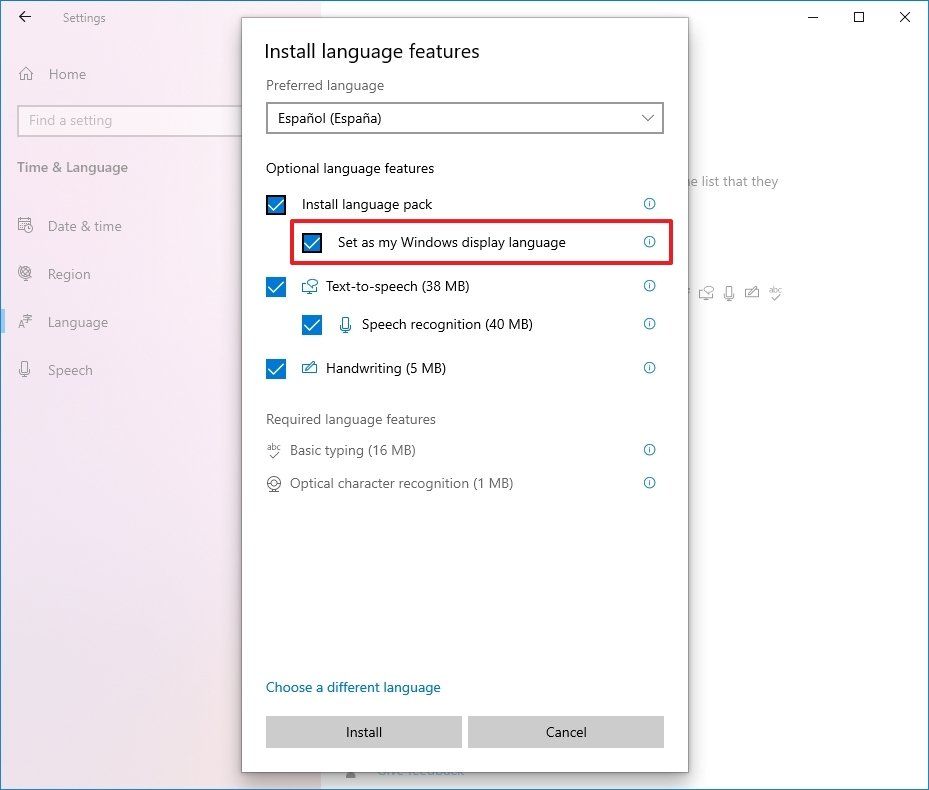This screenshot has height=790, width=929.
Task: Select the Language character icon in the sidebar
Action: [23, 321]
